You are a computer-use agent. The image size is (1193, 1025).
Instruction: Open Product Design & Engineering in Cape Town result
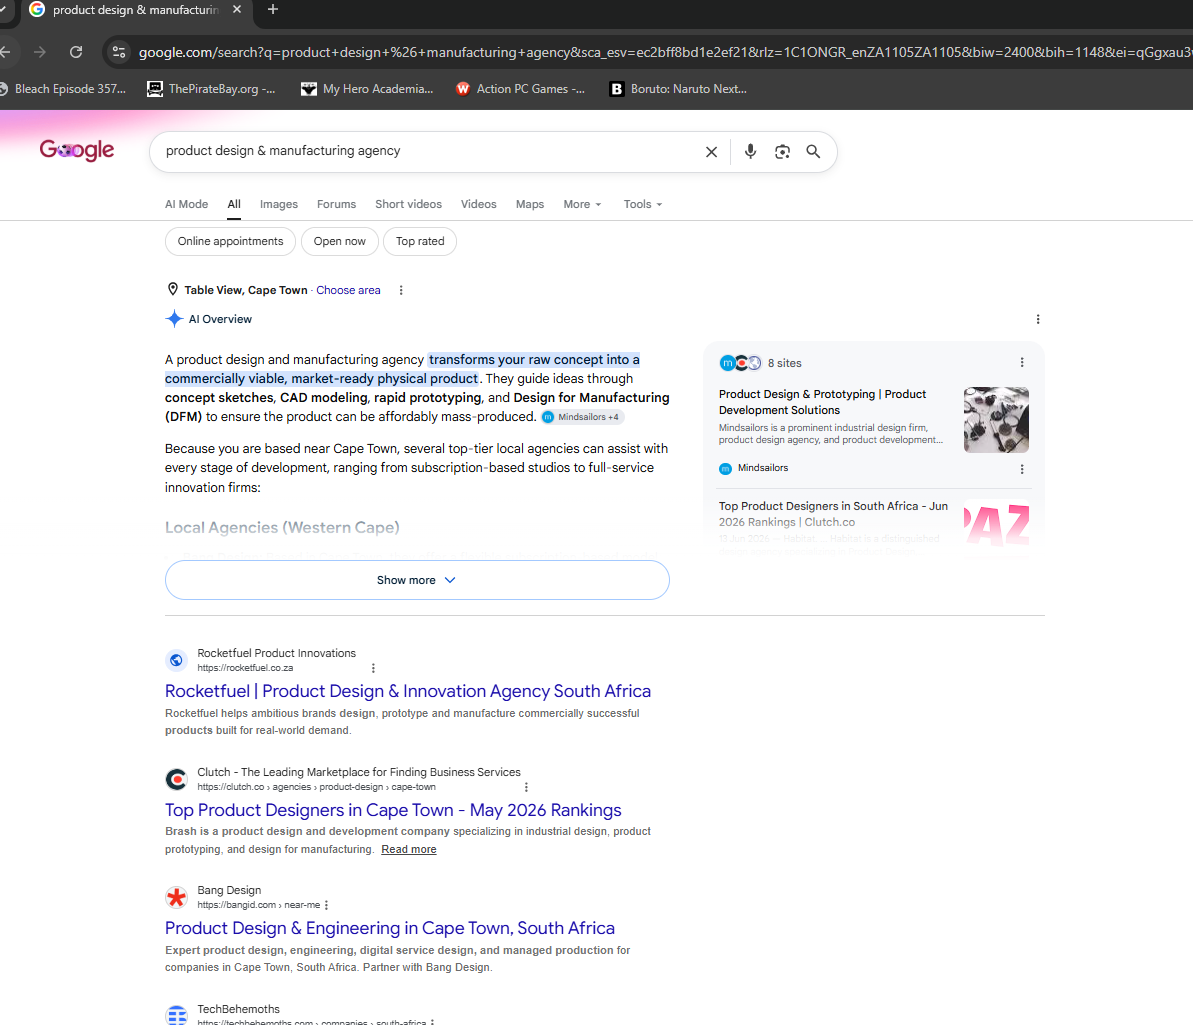390,928
